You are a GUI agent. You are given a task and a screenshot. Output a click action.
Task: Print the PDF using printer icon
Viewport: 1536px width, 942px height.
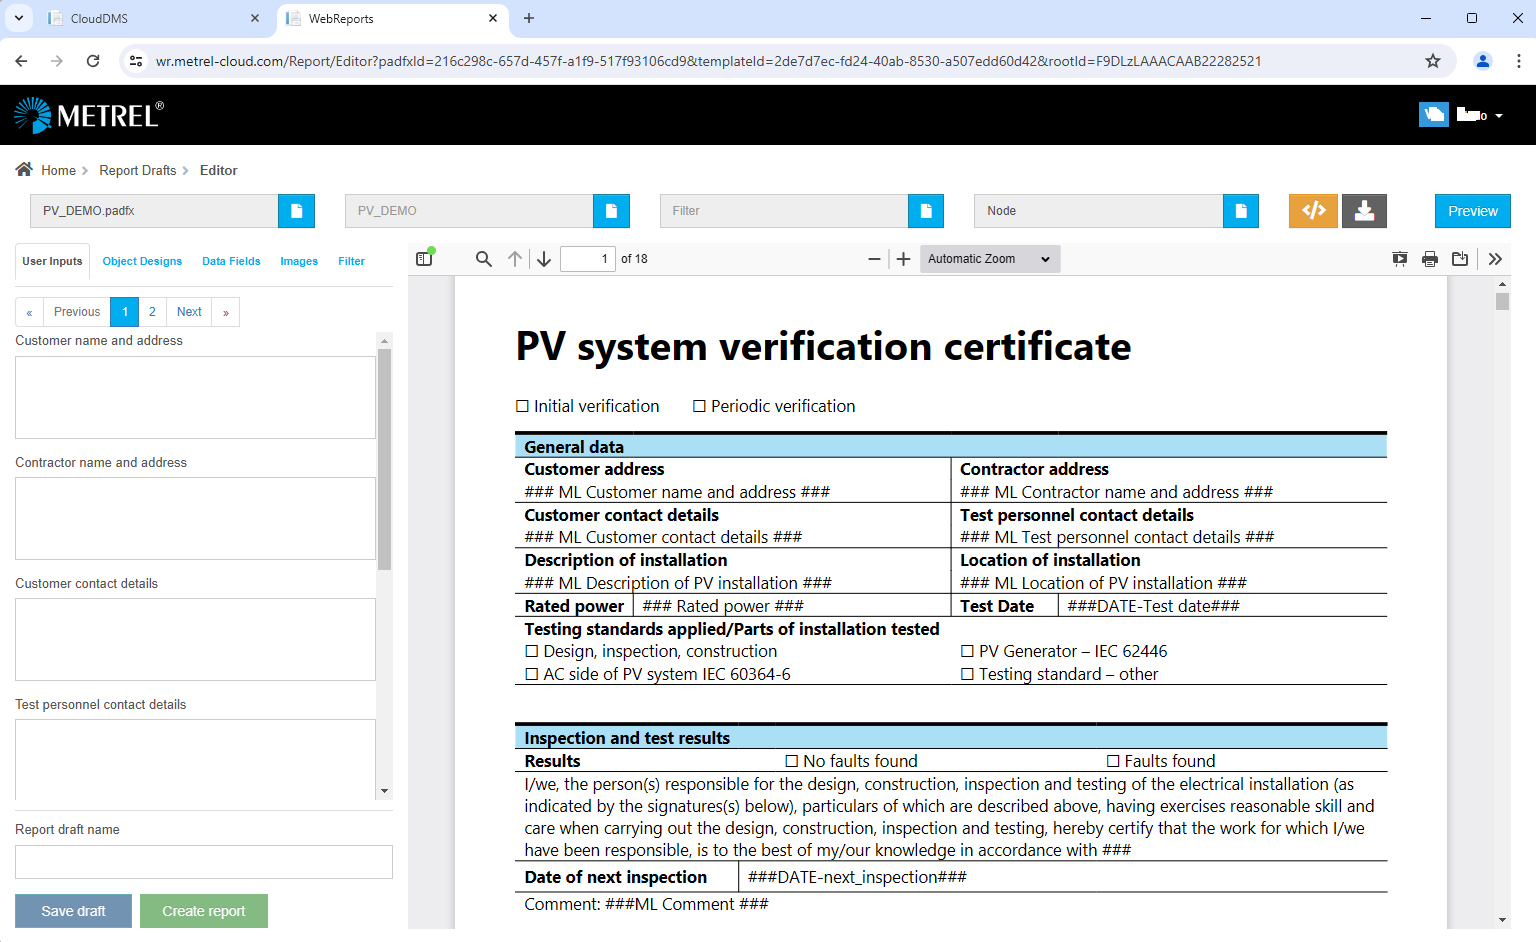[1430, 259]
